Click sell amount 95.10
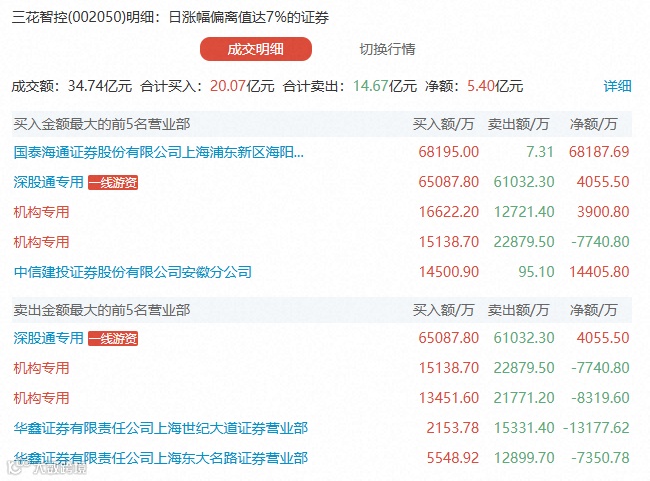Image resolution: width=650 pixels, height=481 pixels. coord(536,272)
